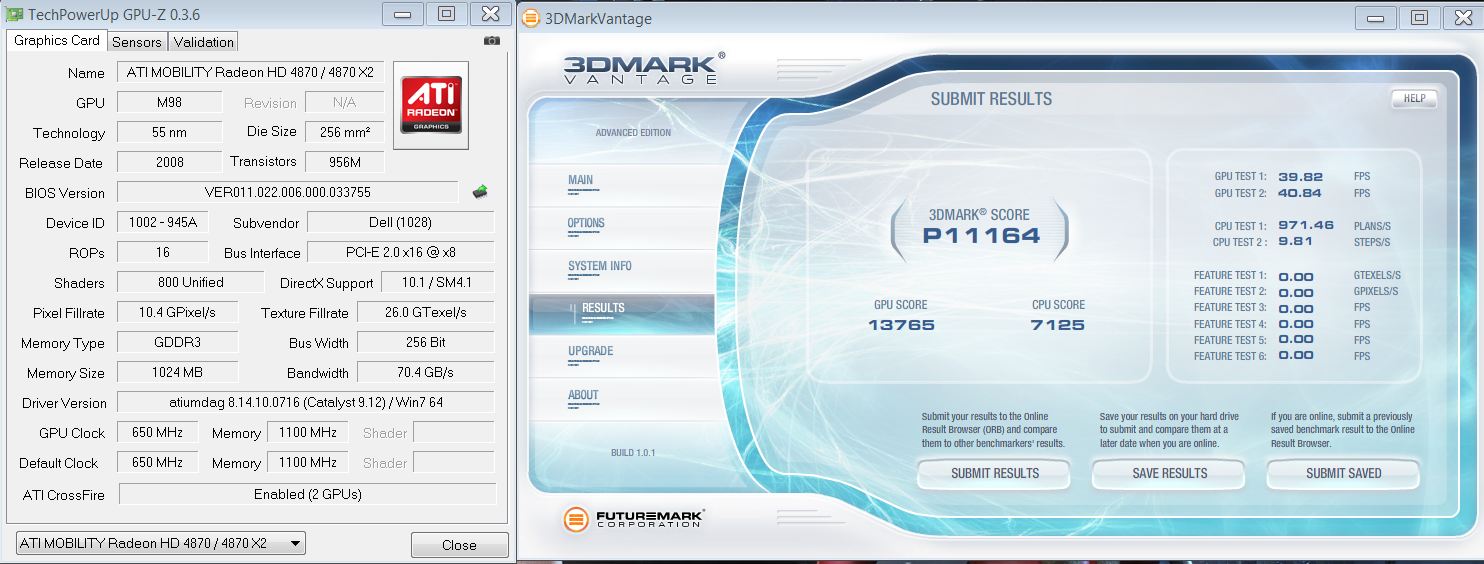This screenshot has height=564, width=1484.
Task: Click the SAVE RESULTS button
Action: [x=1169, y=474]
